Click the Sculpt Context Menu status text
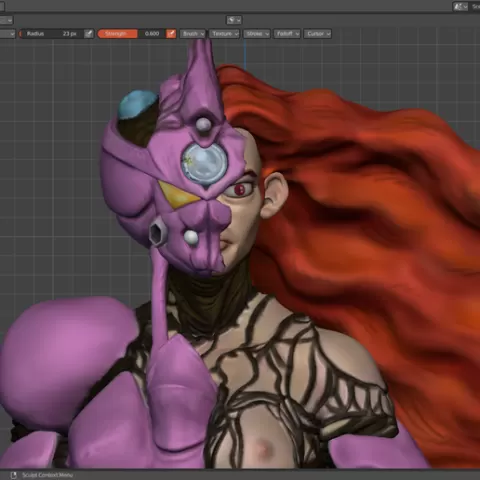Screen dimensions: 480x480 coord(47,475)
